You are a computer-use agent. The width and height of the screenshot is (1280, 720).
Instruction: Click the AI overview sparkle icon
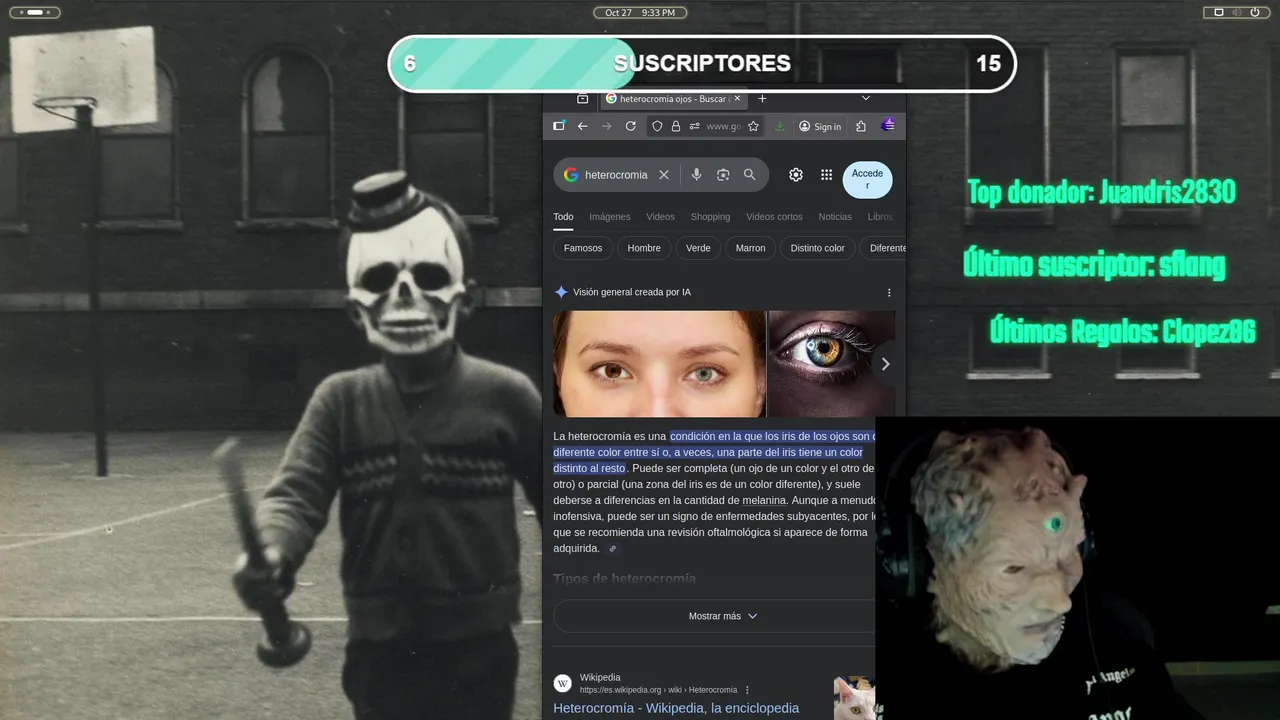click(x=561, y=292)
